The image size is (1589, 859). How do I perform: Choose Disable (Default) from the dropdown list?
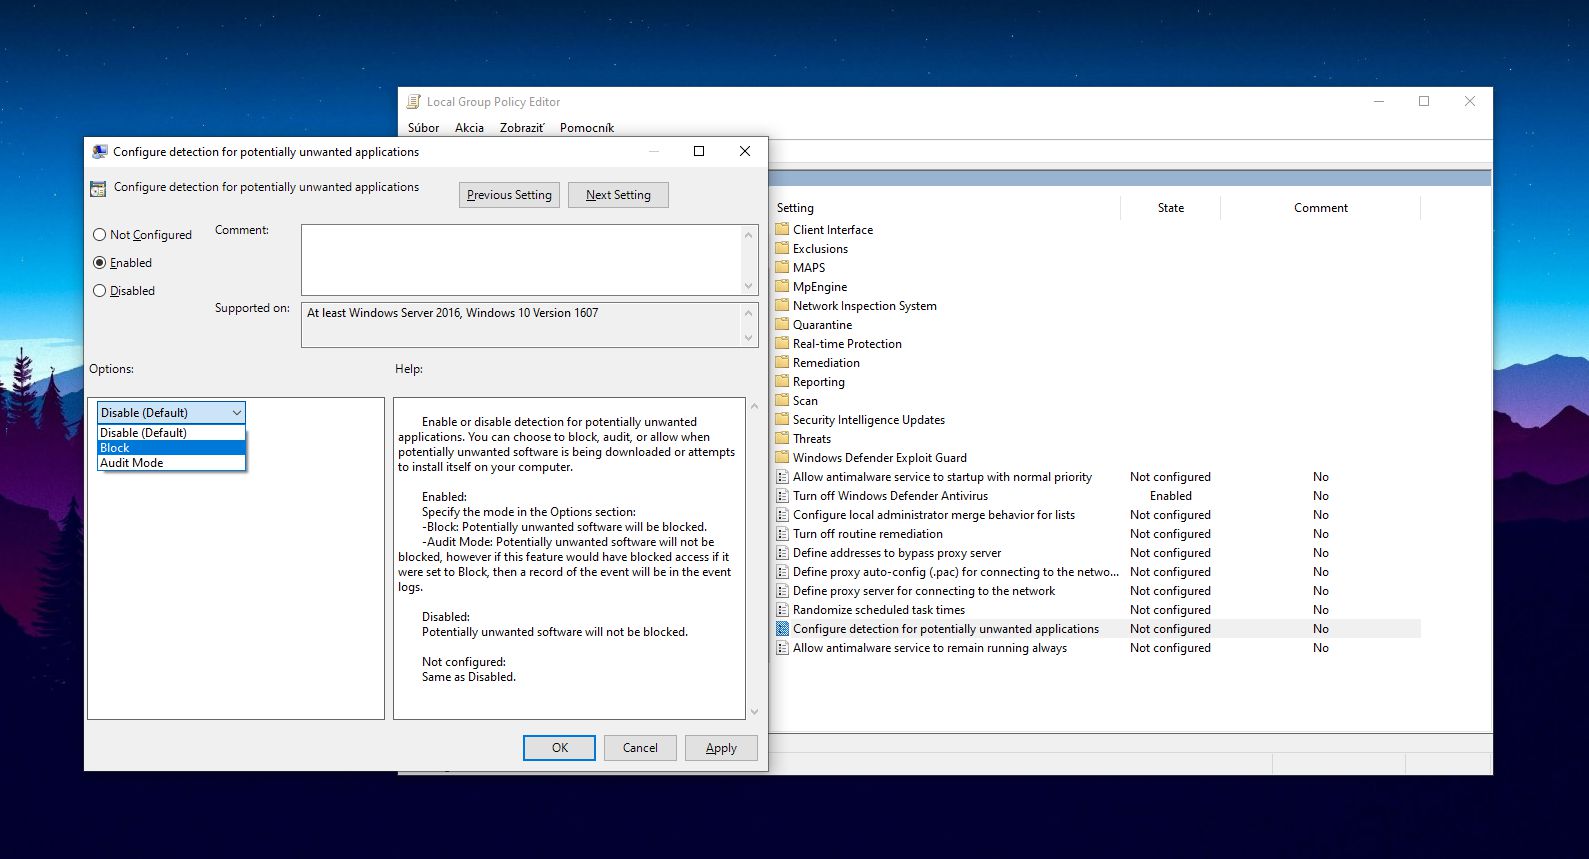(x=171, y=433)
